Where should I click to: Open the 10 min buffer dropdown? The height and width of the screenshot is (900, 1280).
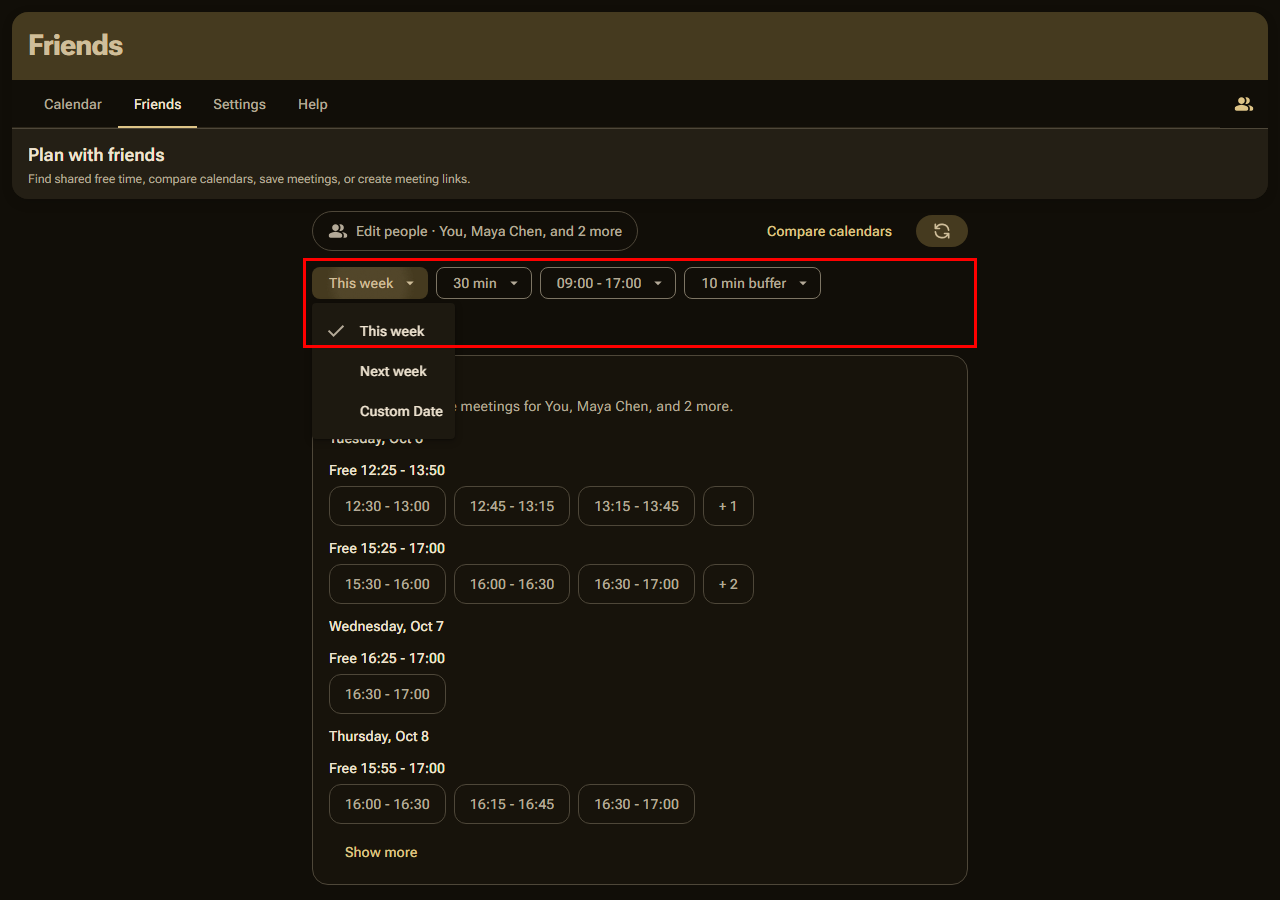[x=752, y=283]
